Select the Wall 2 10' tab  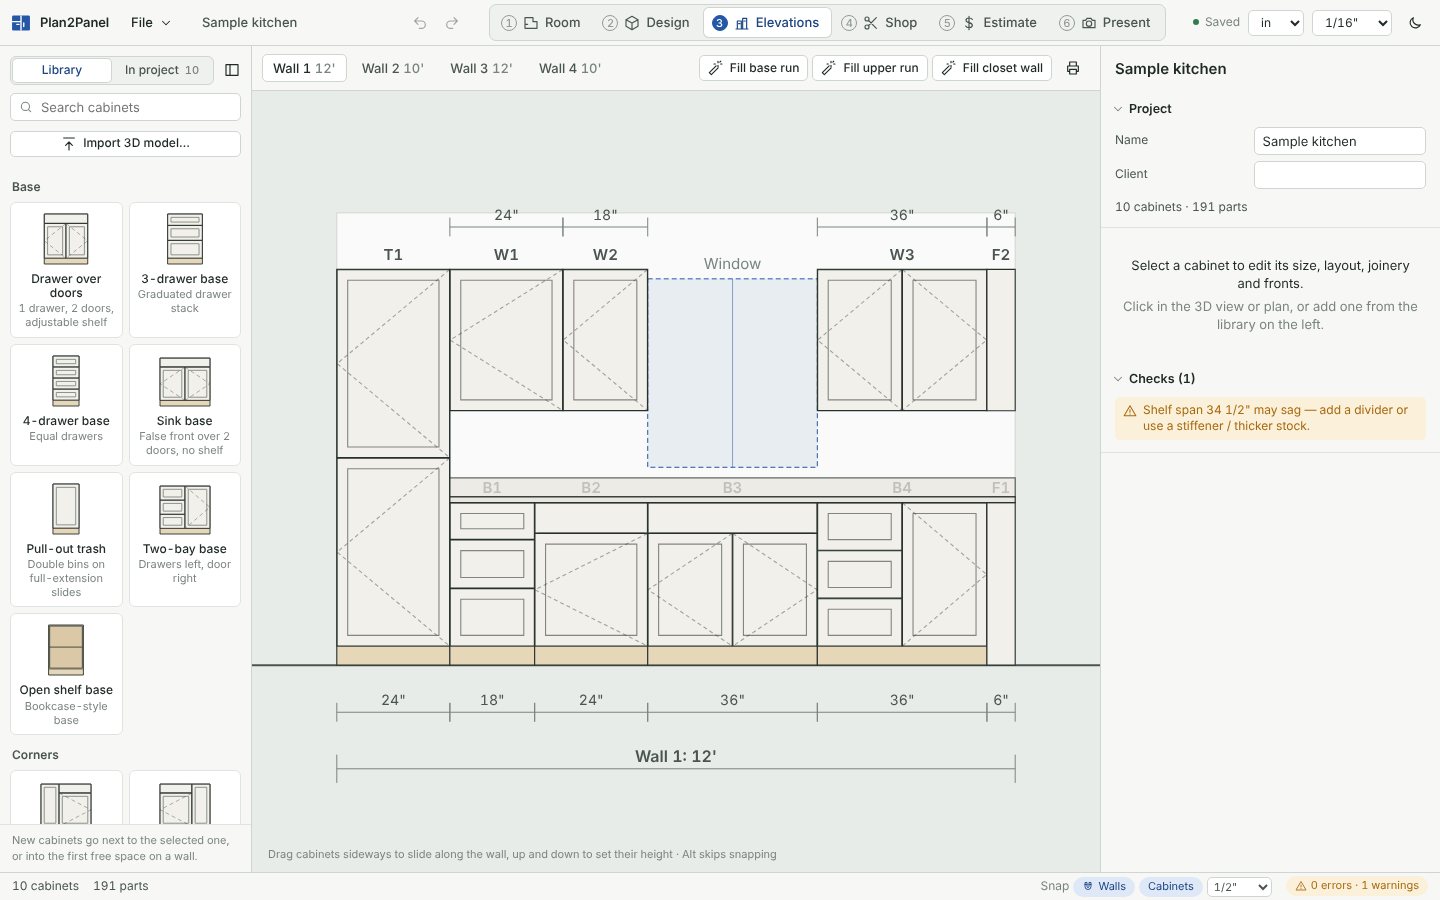[393, 68]
